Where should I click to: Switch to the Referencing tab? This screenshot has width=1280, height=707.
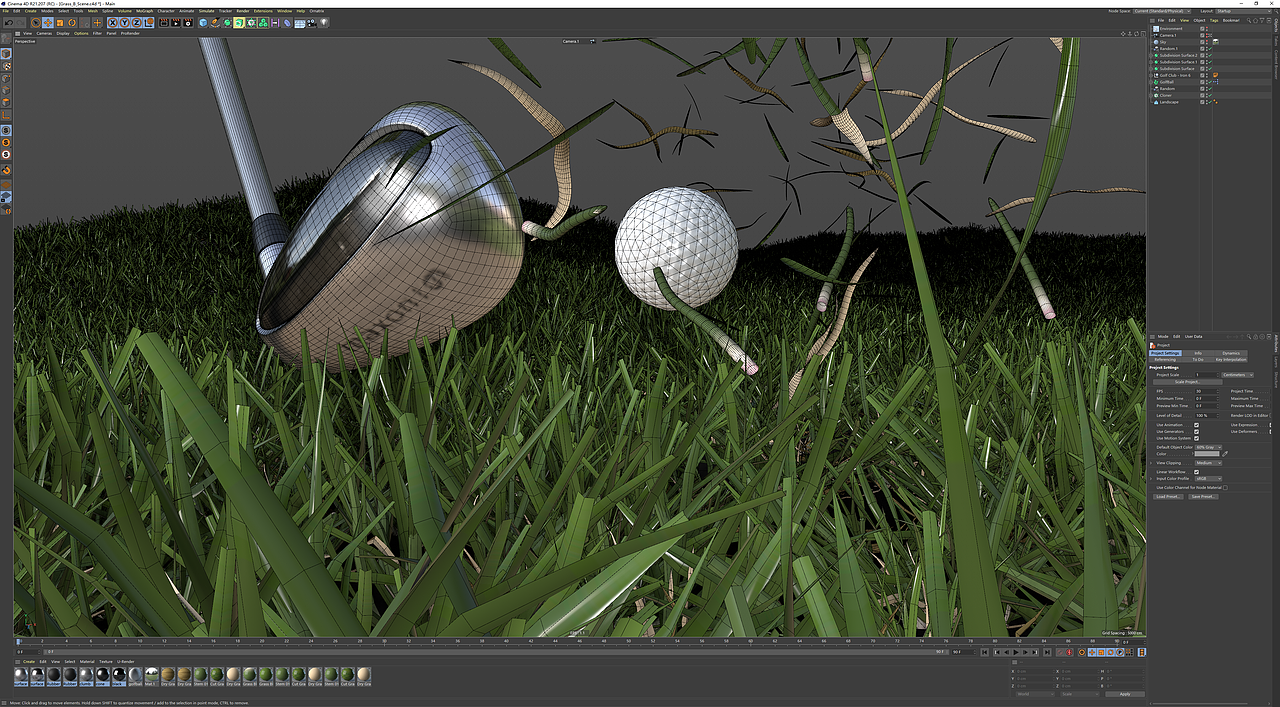pyautogui.click(x=1165, y=360)
